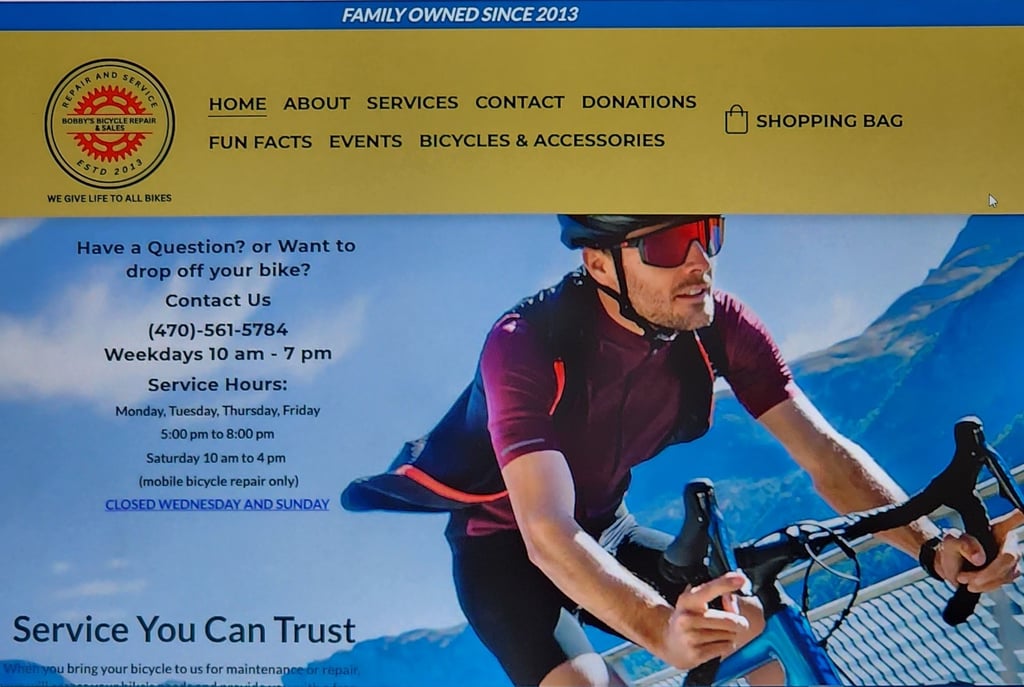Screen dimensions: 1024x687
Task: Open the Home menu item
Action: 237,104
